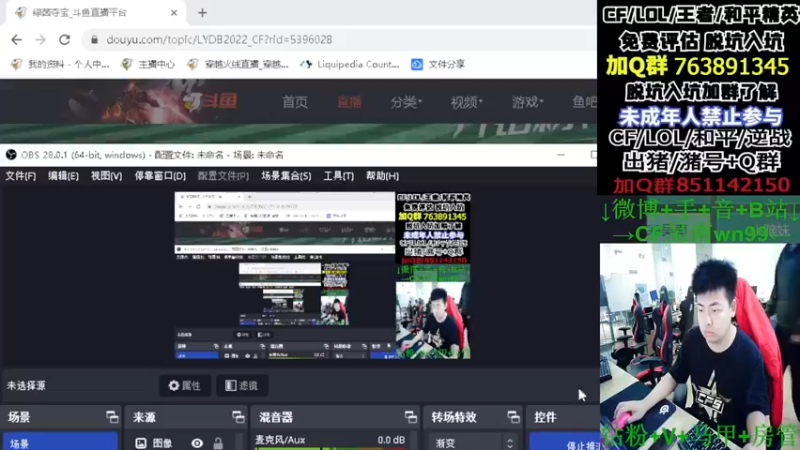This screenshot has width=800, height=450.
Task: Pop out the 转场特效 dock
Action: 513,417
